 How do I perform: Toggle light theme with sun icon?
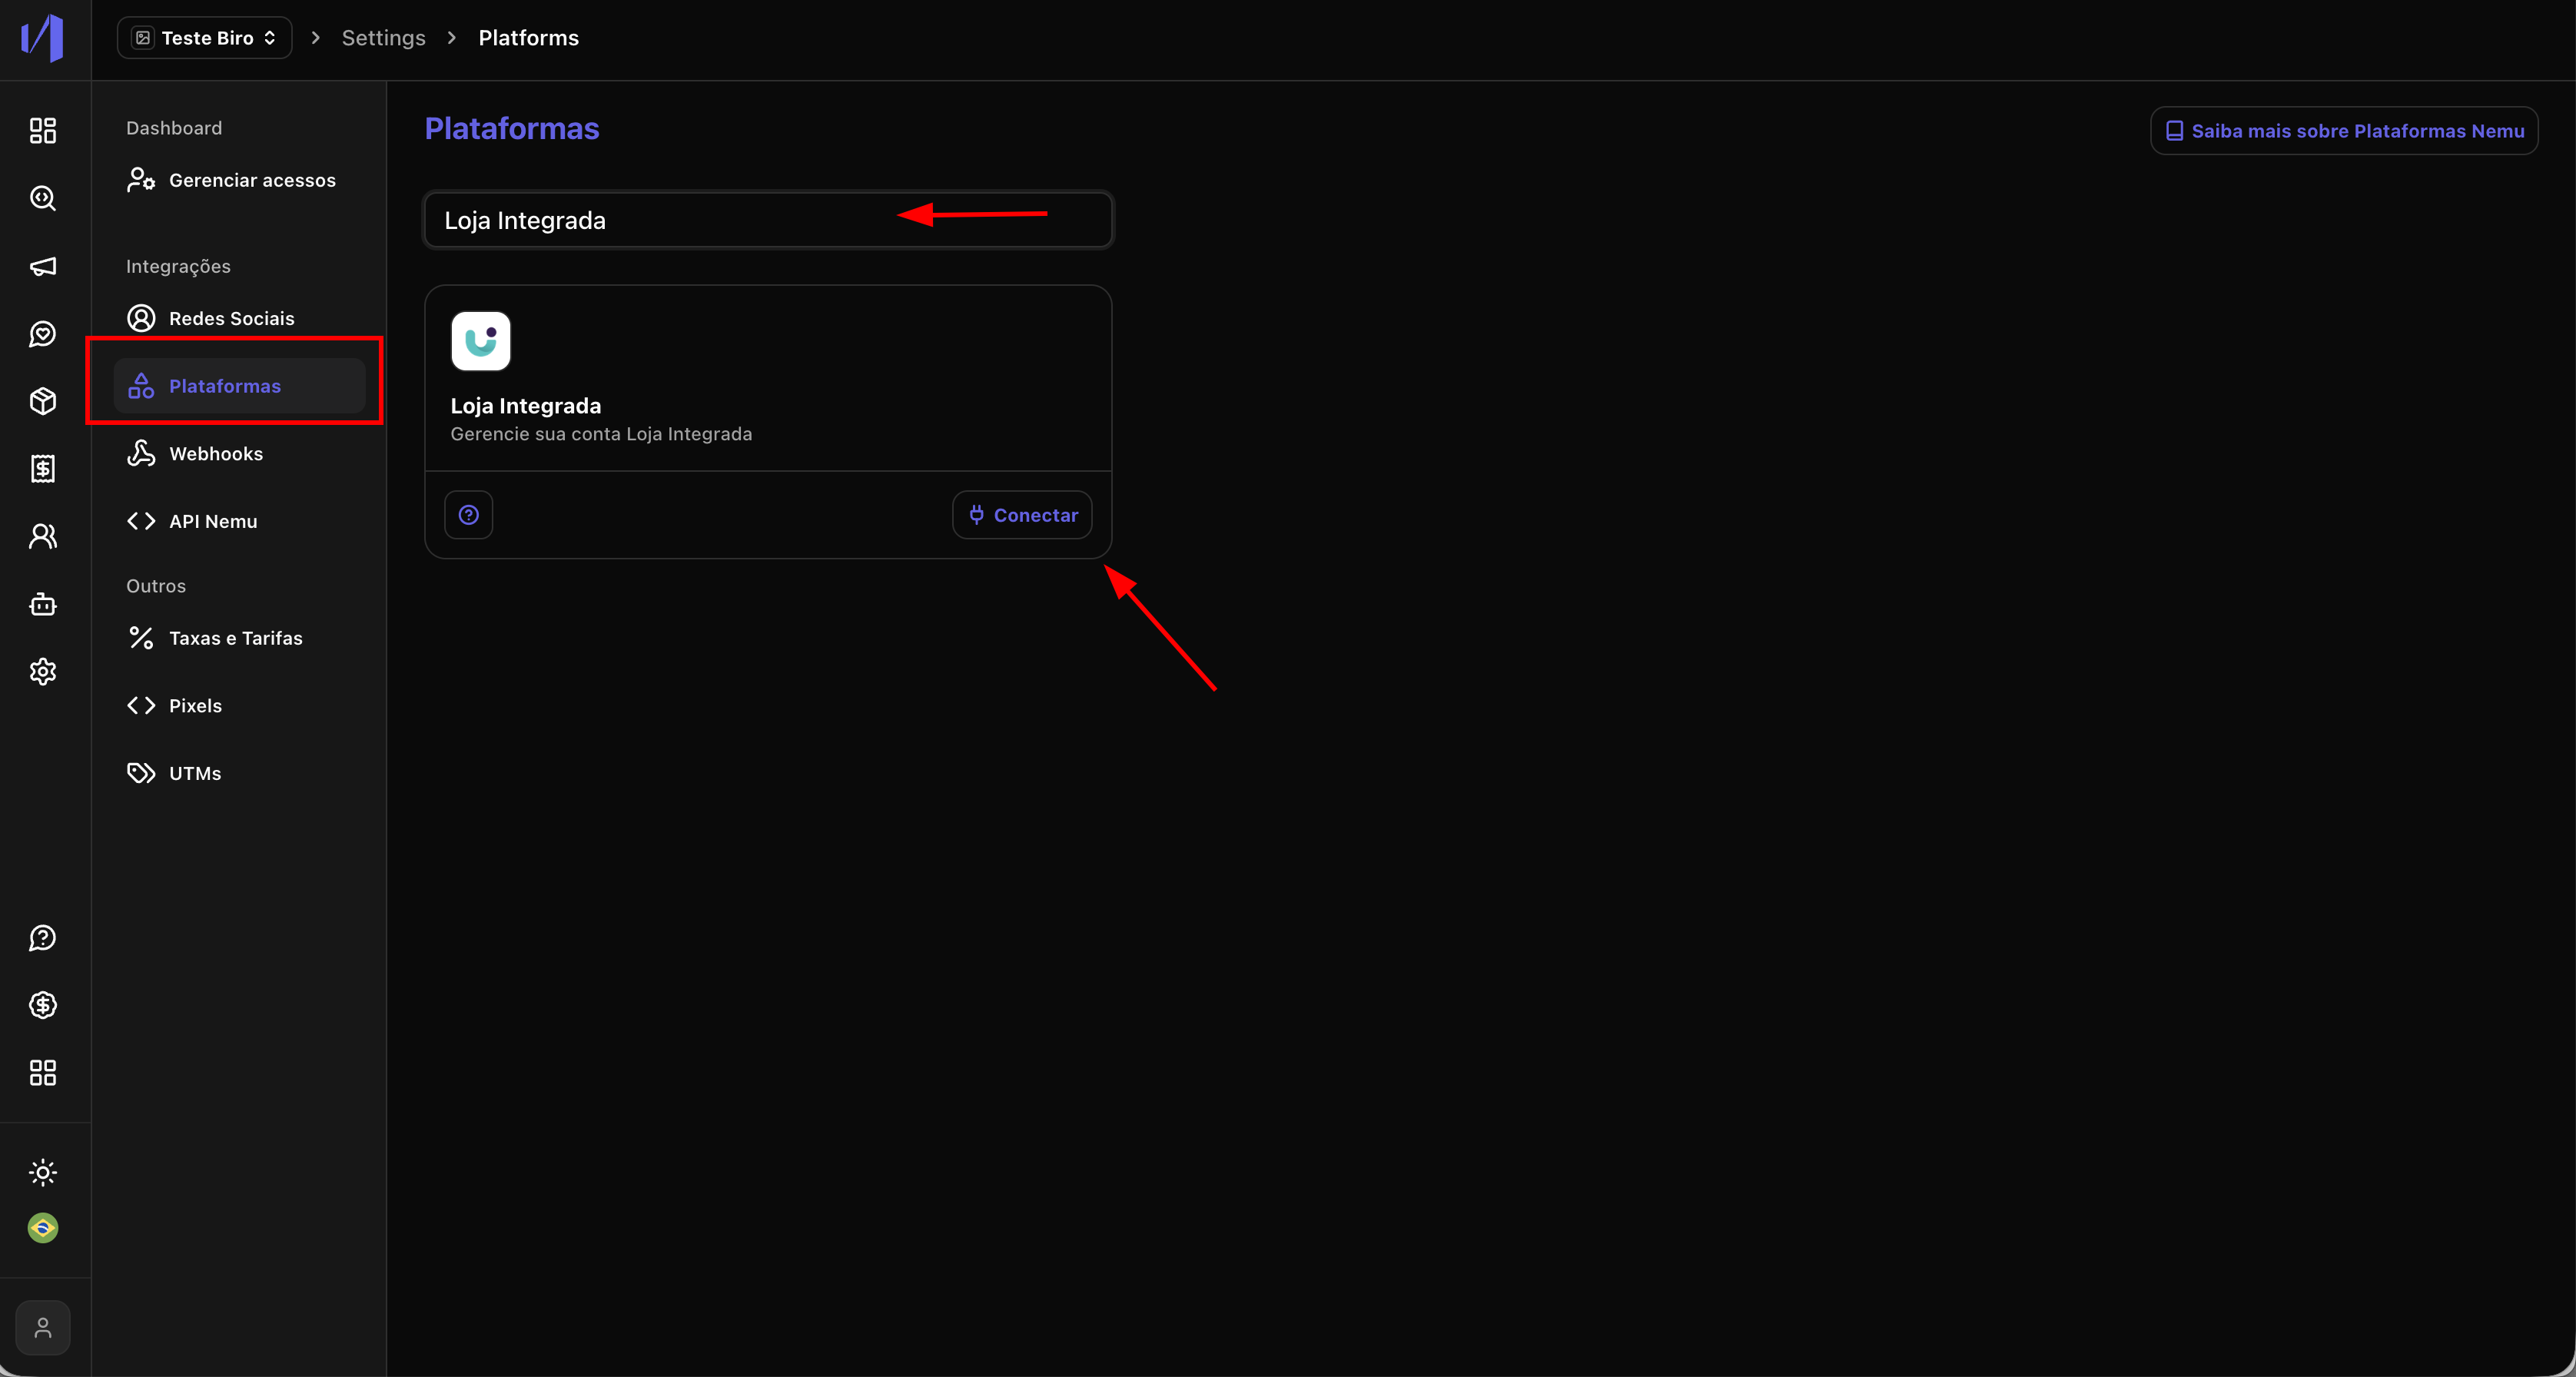tap(42, 1172)
